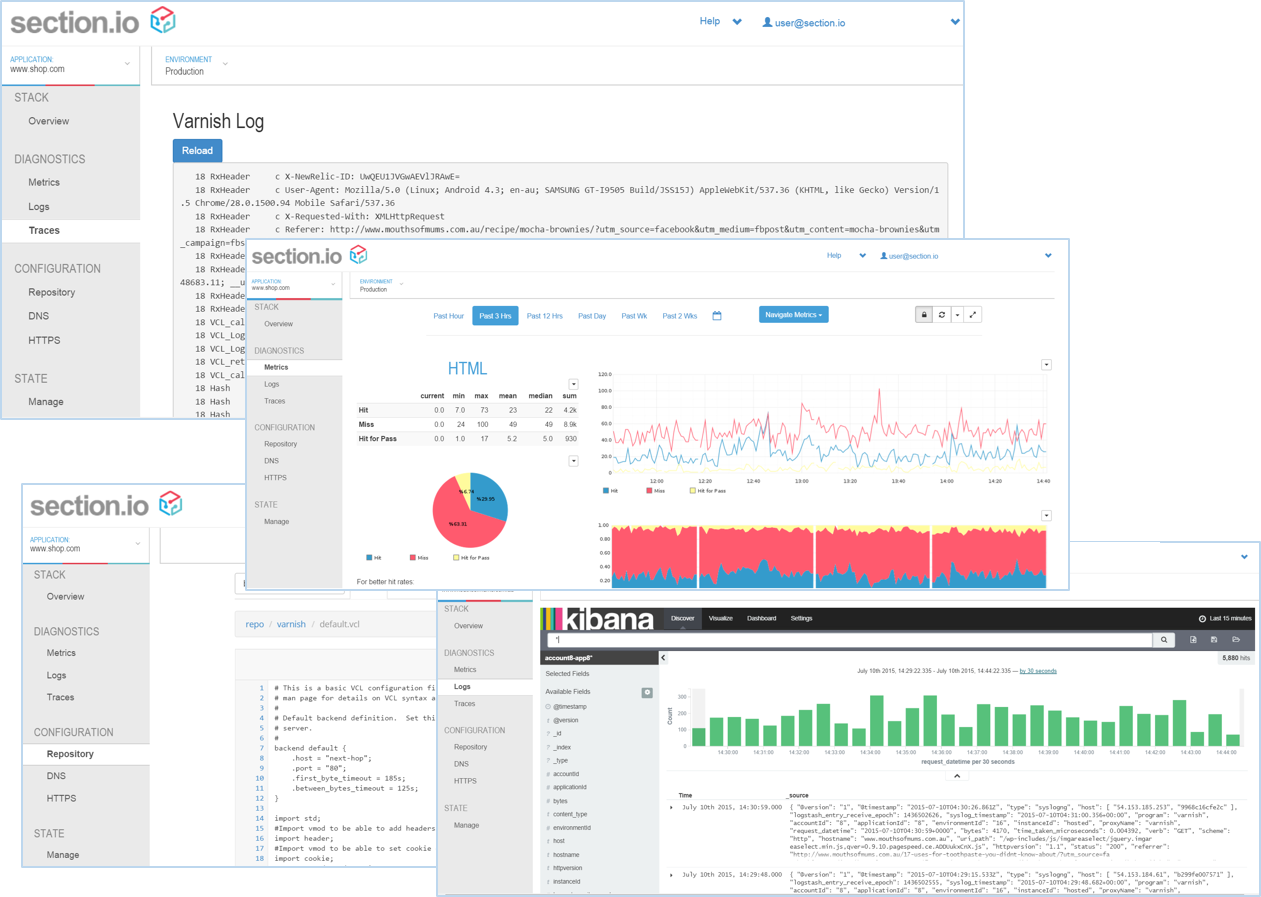Screen dimensions: 1261x897
Task: Open the HTML stats table options dropdown
Action: coord(573,384)
